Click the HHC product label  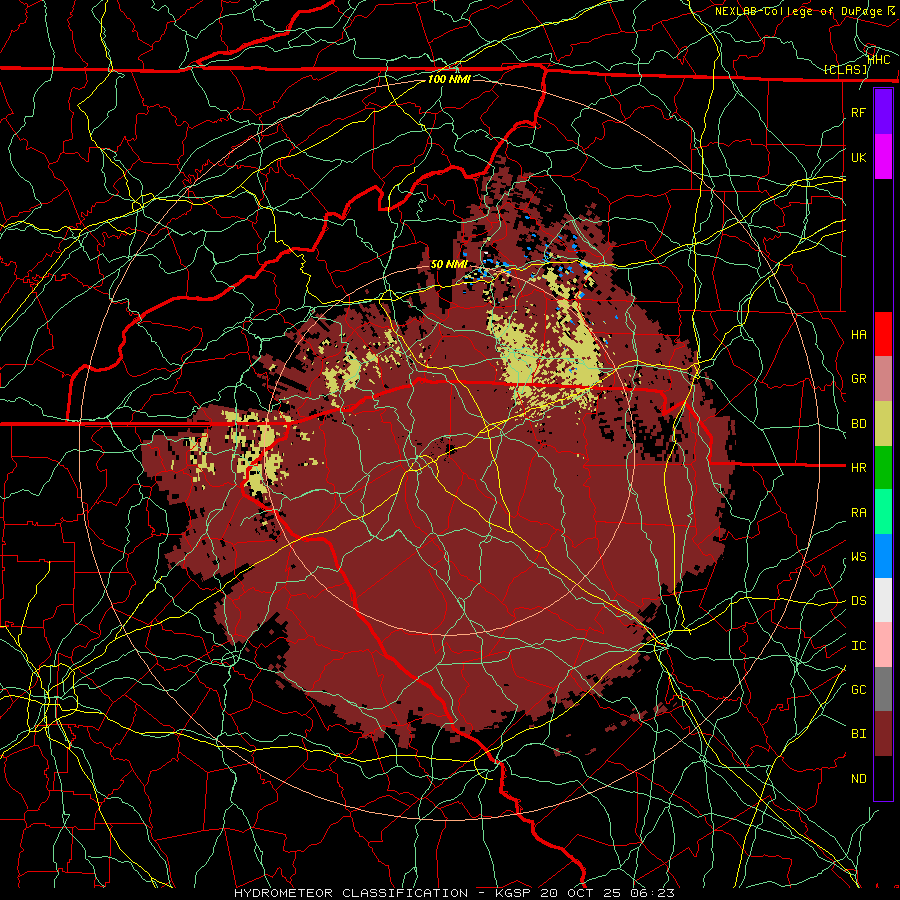(879, 60)
